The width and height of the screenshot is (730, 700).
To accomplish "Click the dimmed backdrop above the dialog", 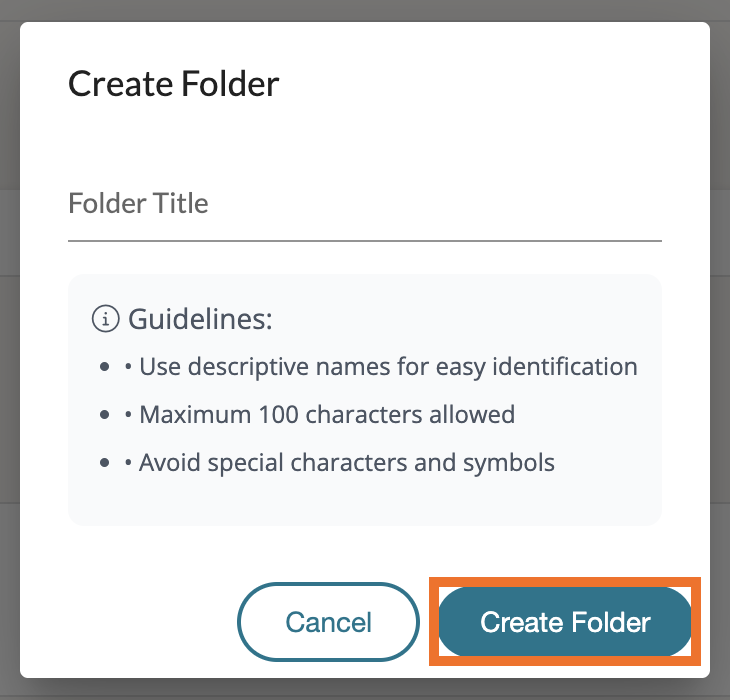I will tap(364, 10).
